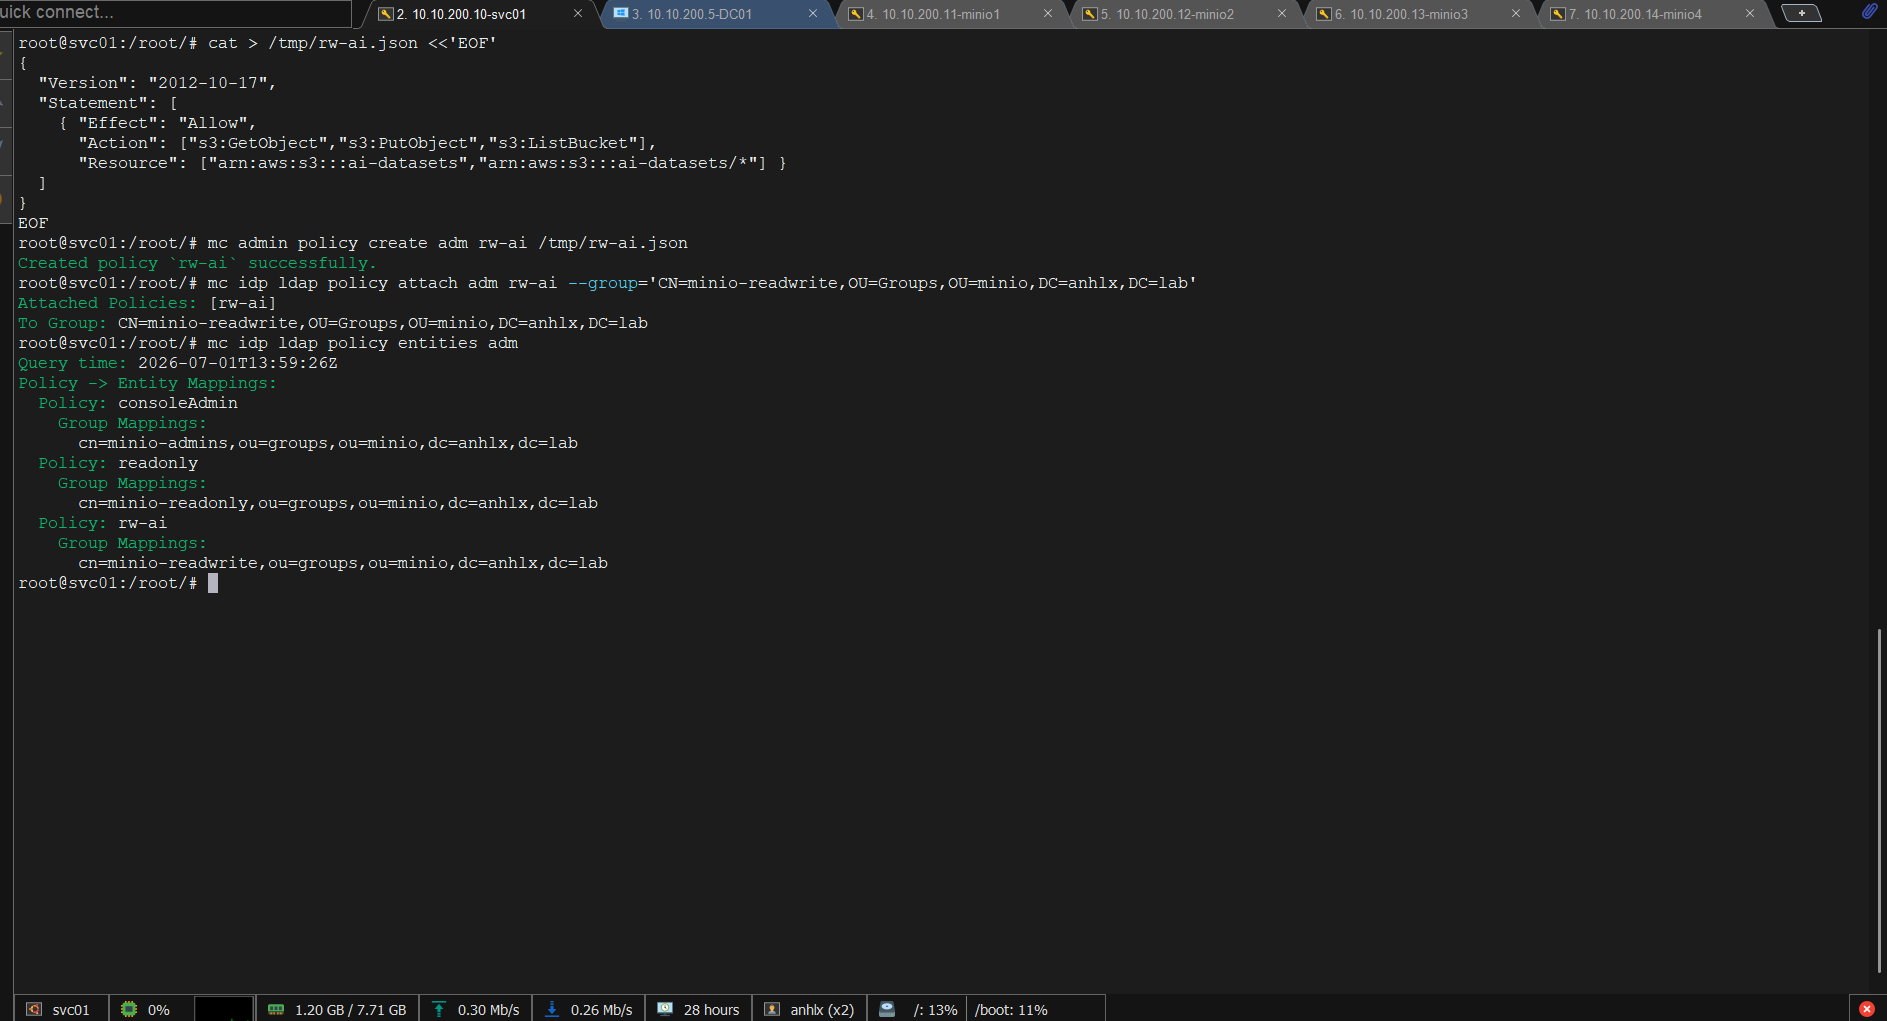Click the minio1 tab session icon
Viewport: 1887px width, 1021px height.
point(855,14)
